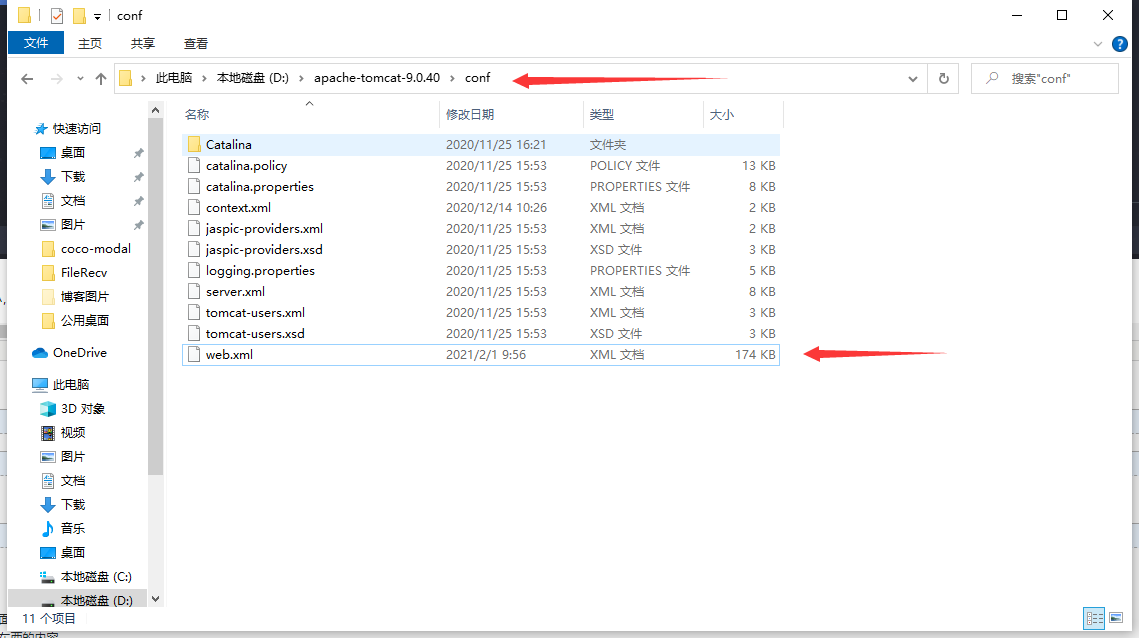Select the web.xml file icon
Viewport: 1139px width, 638px height.
coord(194,355)
